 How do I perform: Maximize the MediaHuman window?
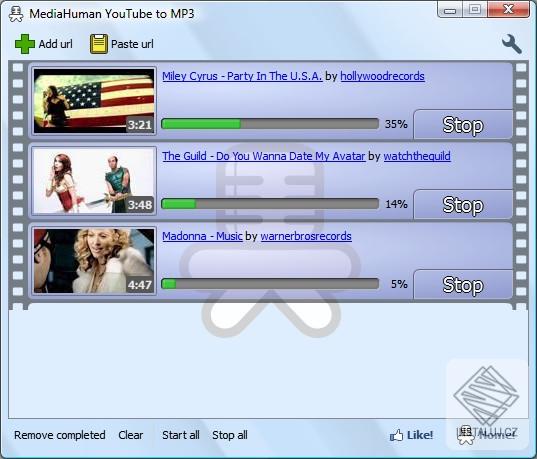(474, 10)
